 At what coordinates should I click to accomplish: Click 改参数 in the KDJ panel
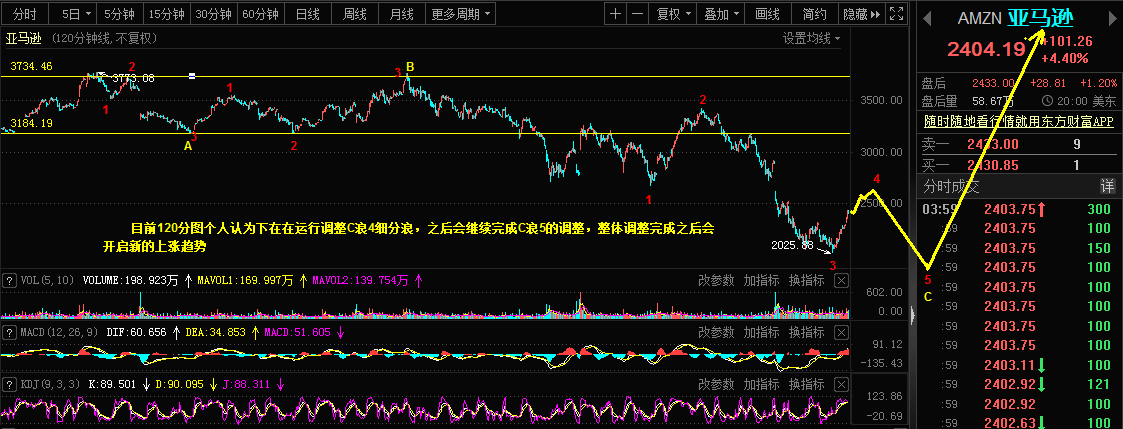tap(716, 384)
